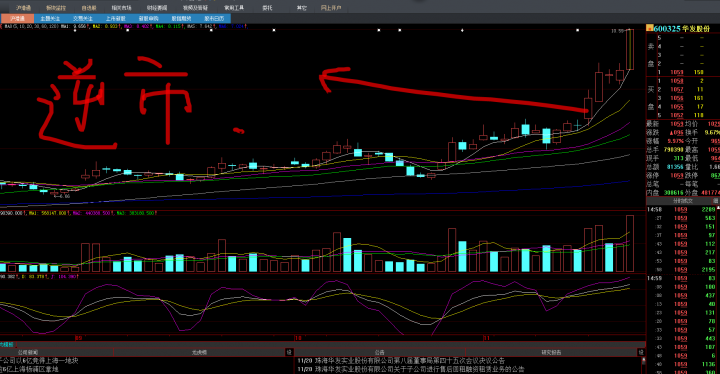
Task: Click the up arrow above the trade list scrollbar
Action: click(718, 209)
